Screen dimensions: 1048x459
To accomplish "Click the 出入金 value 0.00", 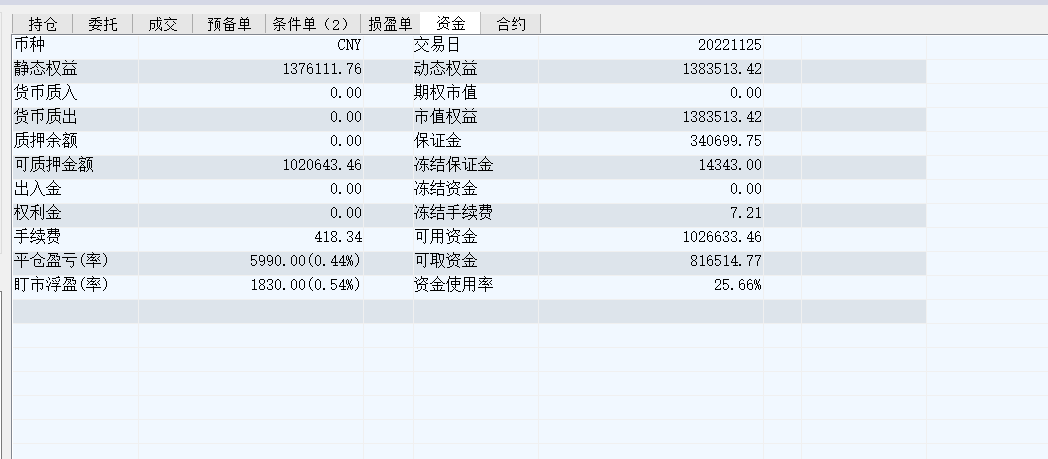I will coord(346,189).
